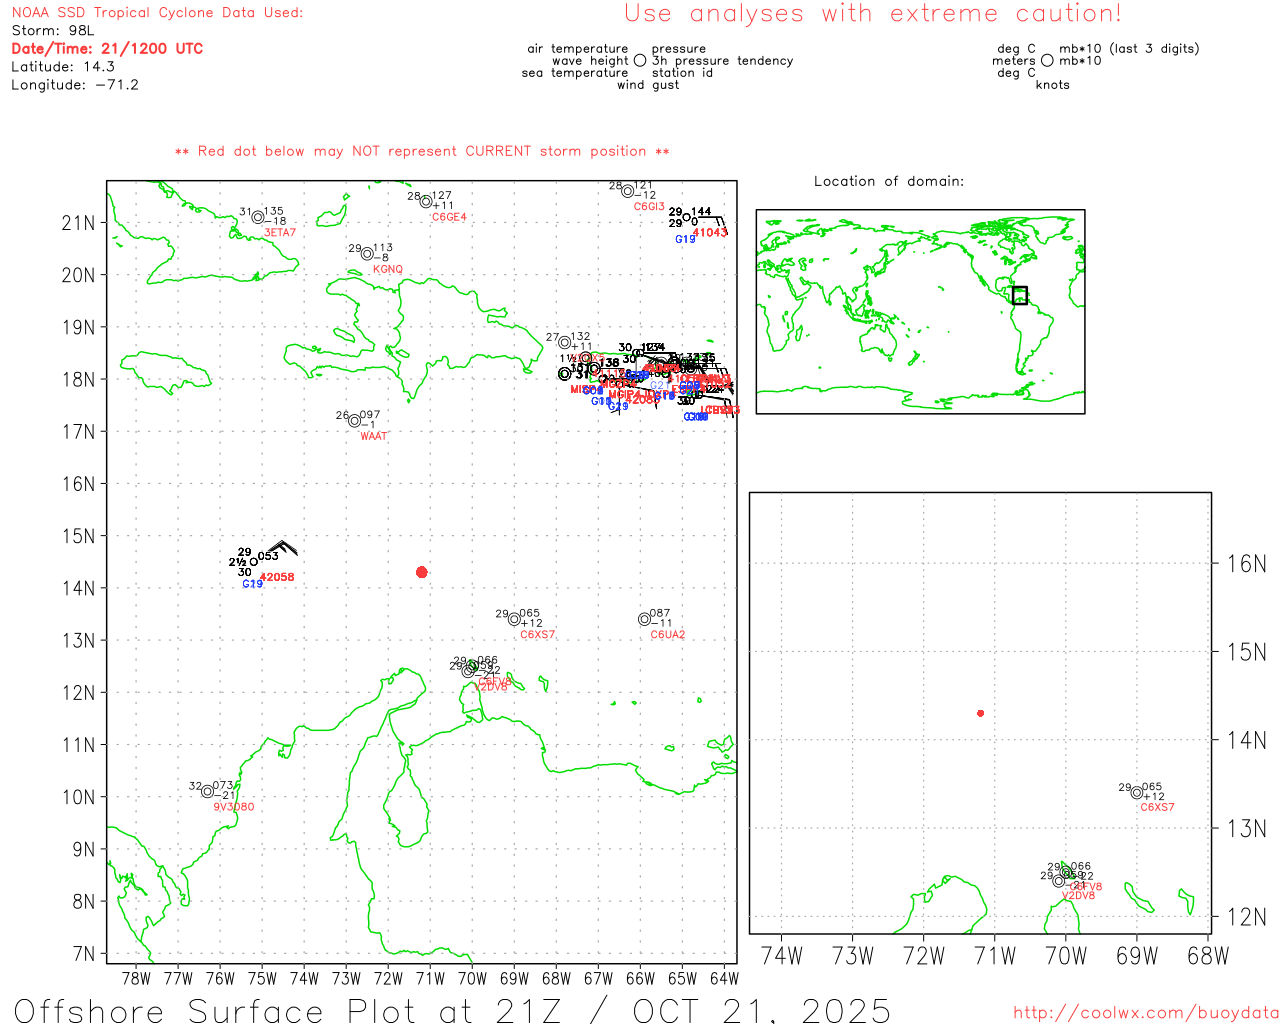Click the red storm position dot on main map
The height and width of the screenshot is (1024, 1280).
(x=422, y=572)
